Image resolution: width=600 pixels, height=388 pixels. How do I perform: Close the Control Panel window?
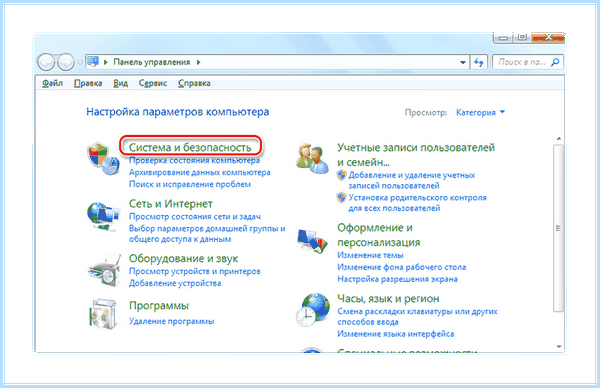[x=548, y=38]
